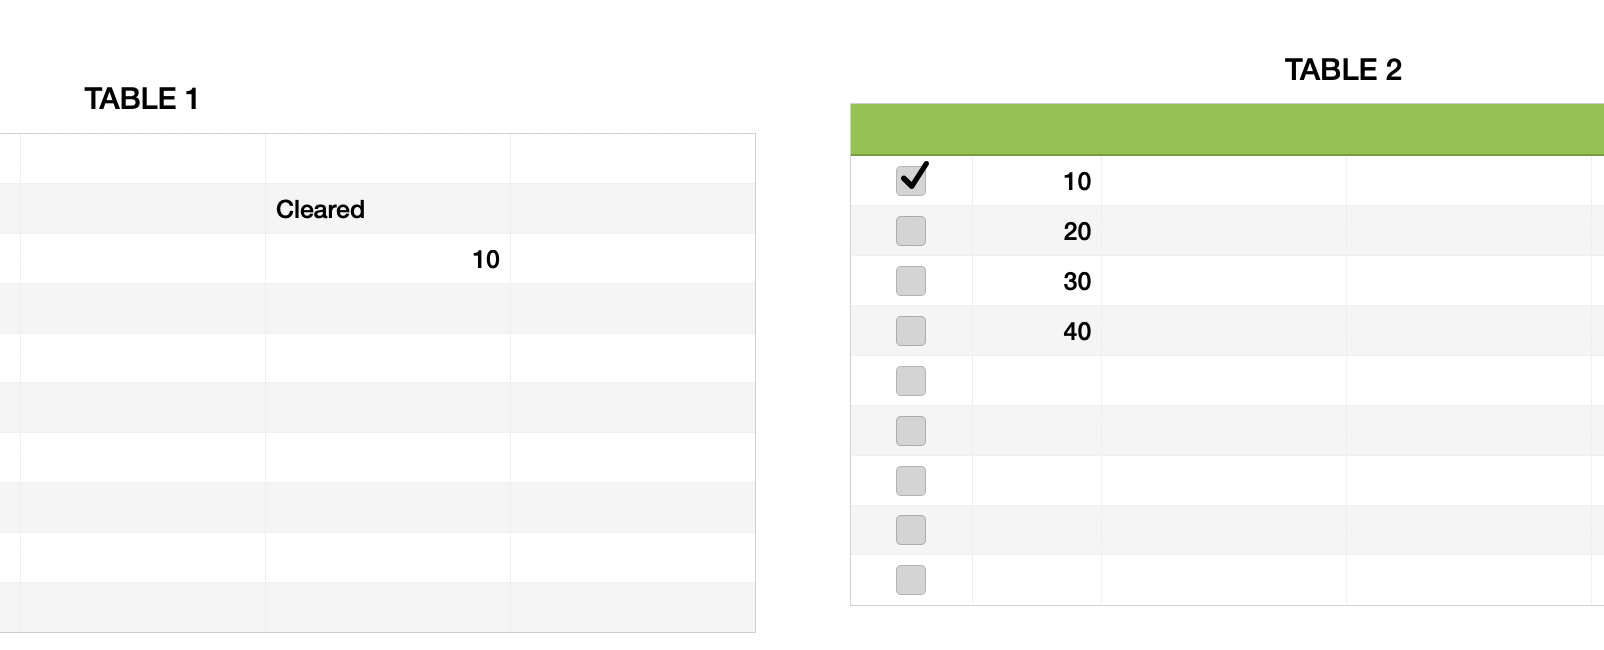Tick the checkbox beside value 20
Viewport: 1604px width, 650px height.
(911, 231)
